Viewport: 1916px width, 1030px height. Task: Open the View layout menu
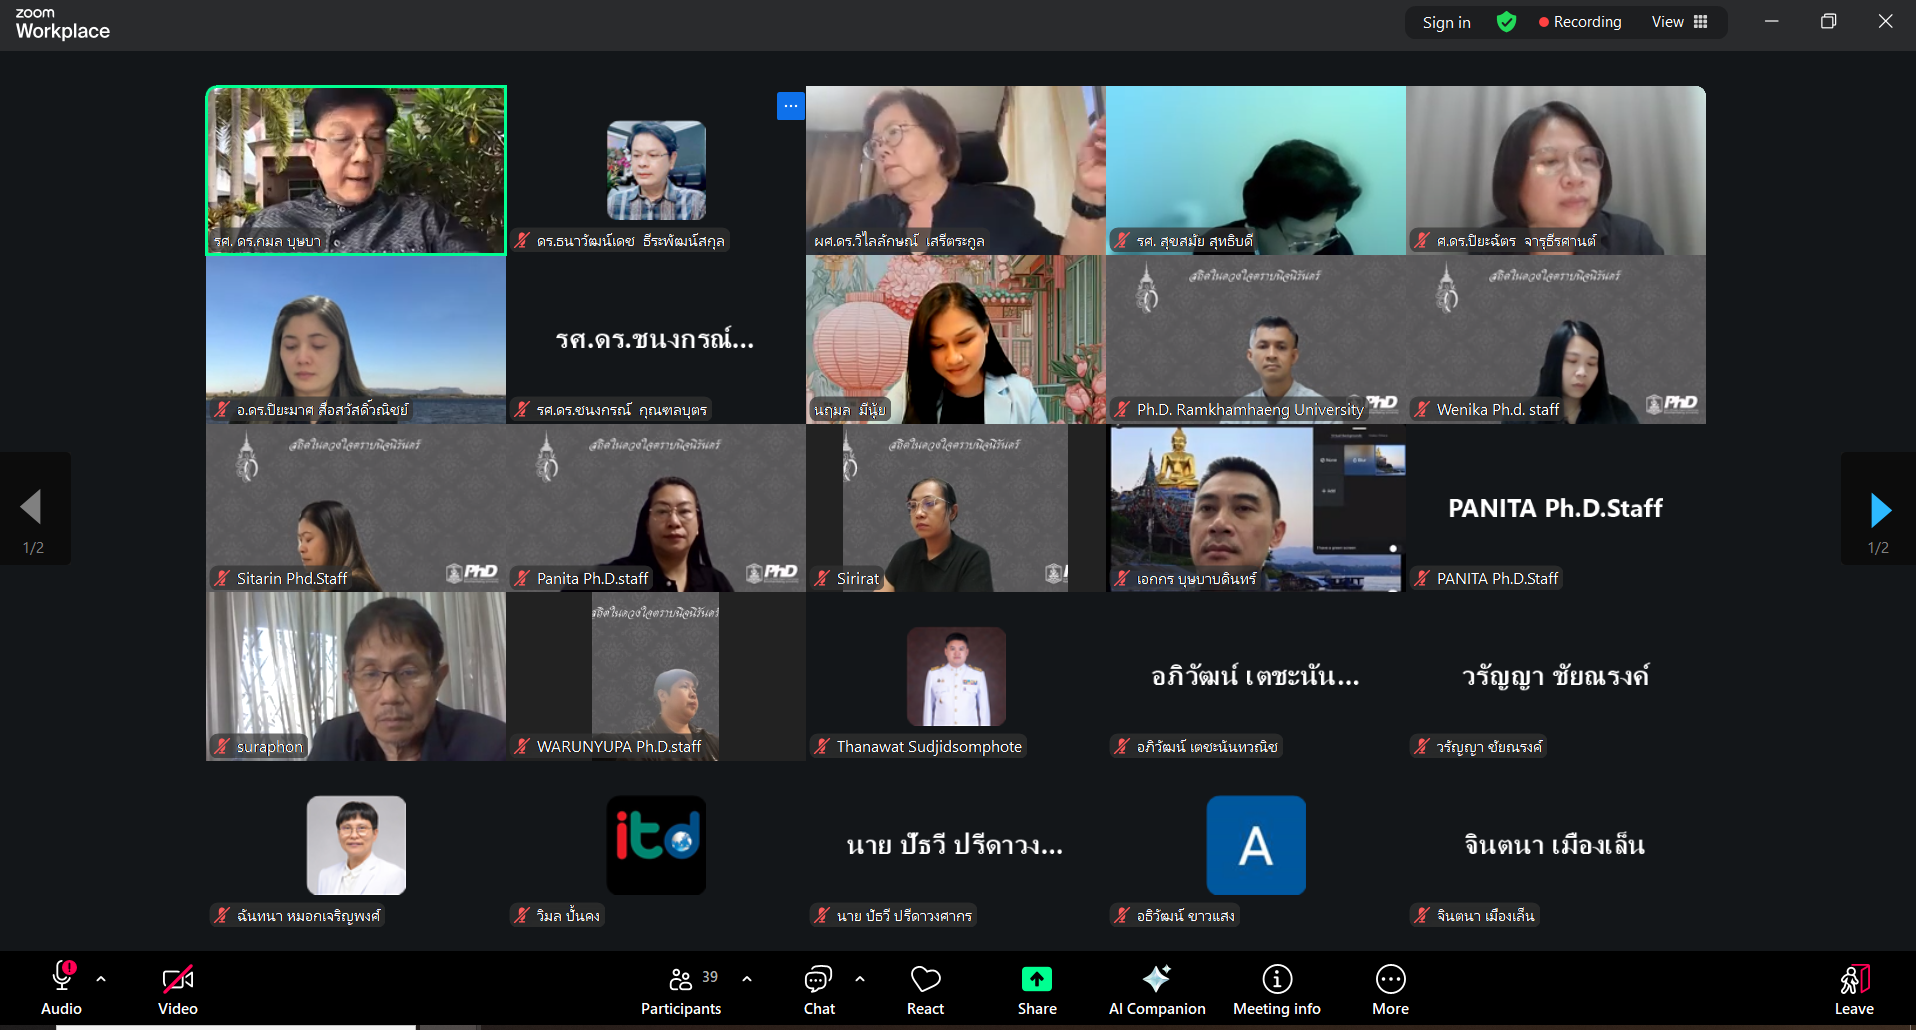pyautogui.click(x=1679, y=22)
